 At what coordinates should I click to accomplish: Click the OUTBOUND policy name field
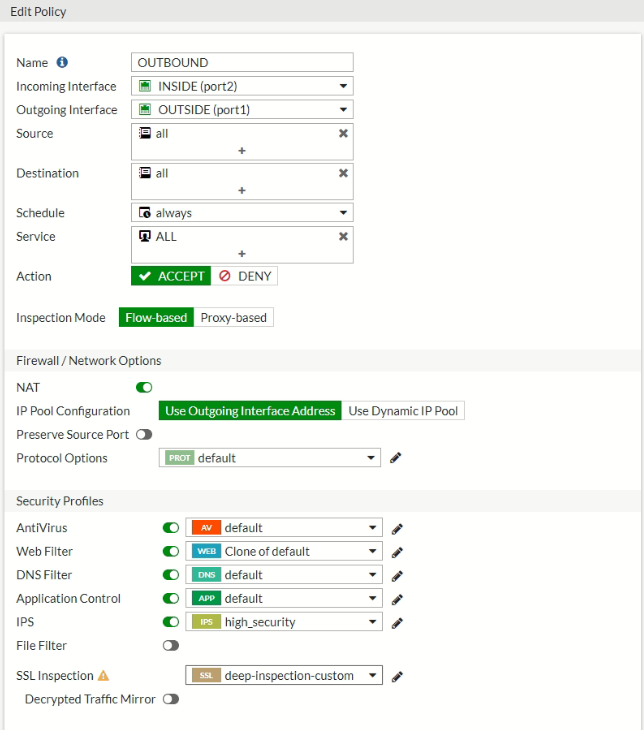242,62
